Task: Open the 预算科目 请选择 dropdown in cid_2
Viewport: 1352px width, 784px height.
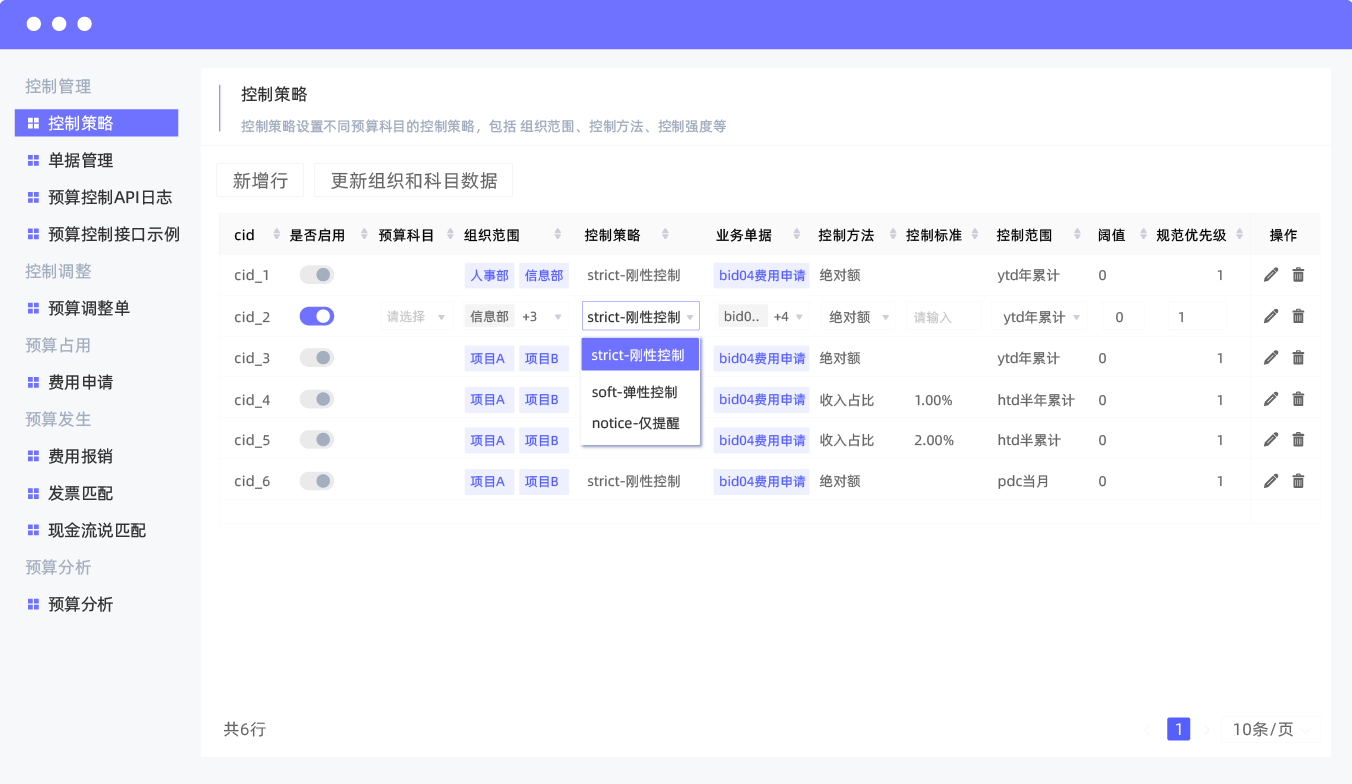Action: pyautogui.click(x=416, y=317)
